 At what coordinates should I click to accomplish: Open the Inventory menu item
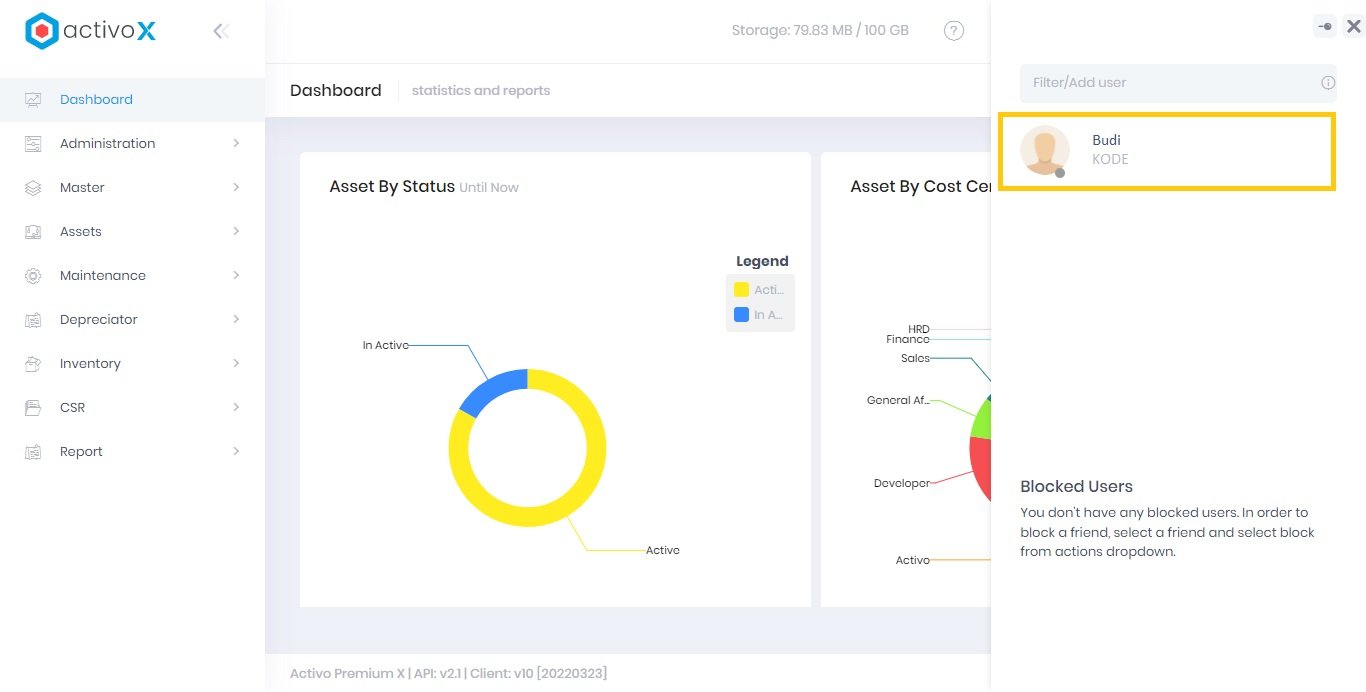(x=90, y=364)
